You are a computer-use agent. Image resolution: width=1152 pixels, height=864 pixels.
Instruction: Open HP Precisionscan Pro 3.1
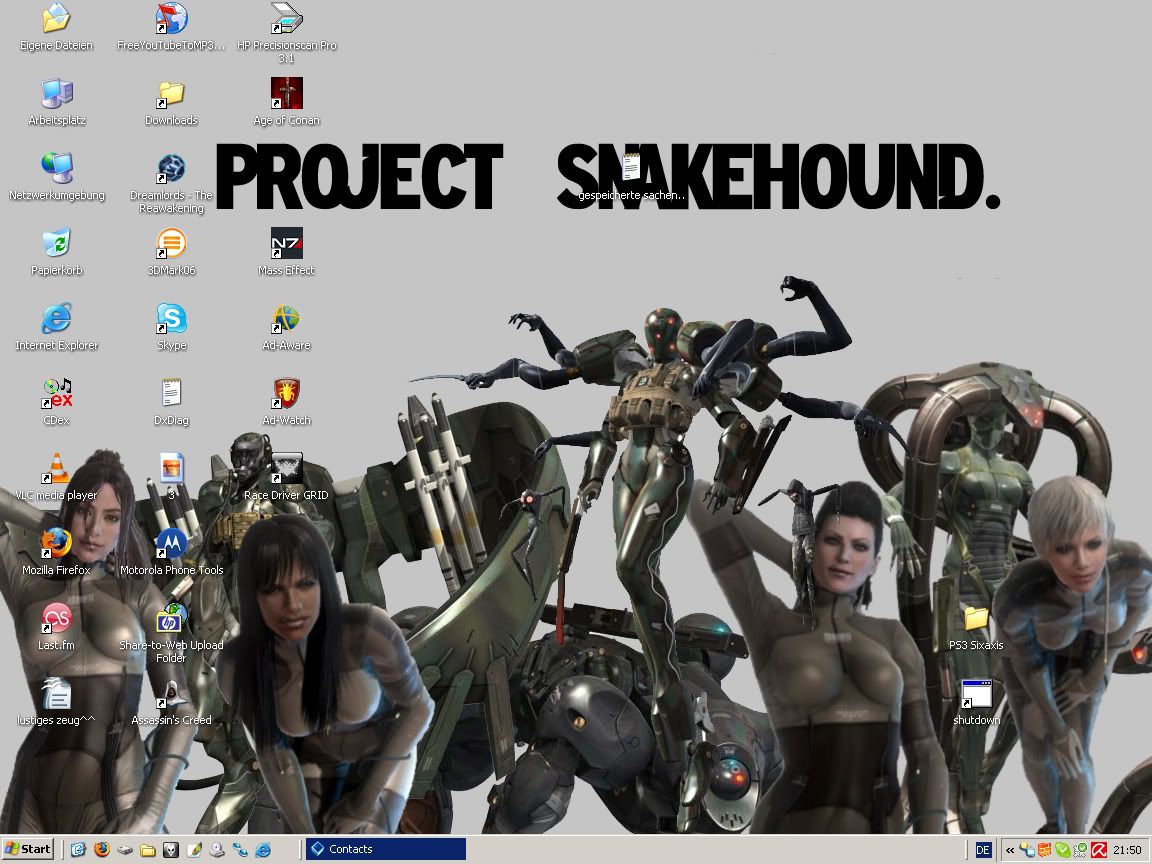pos(287,34)
